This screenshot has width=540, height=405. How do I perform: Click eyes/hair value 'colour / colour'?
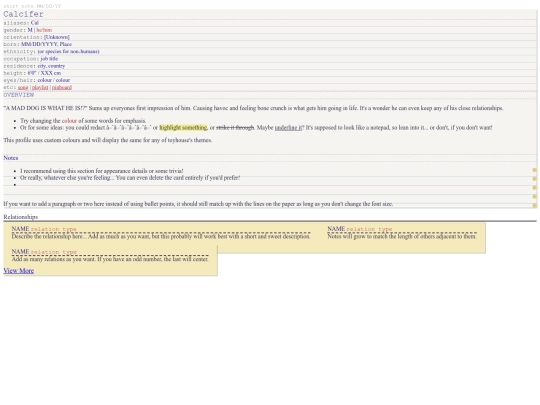point(54,80)
